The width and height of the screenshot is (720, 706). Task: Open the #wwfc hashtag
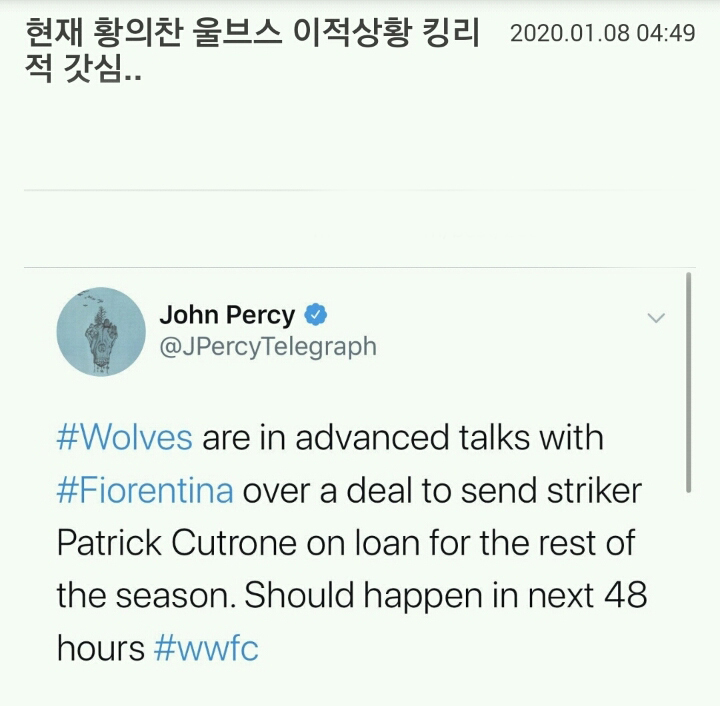click(206, 649)
